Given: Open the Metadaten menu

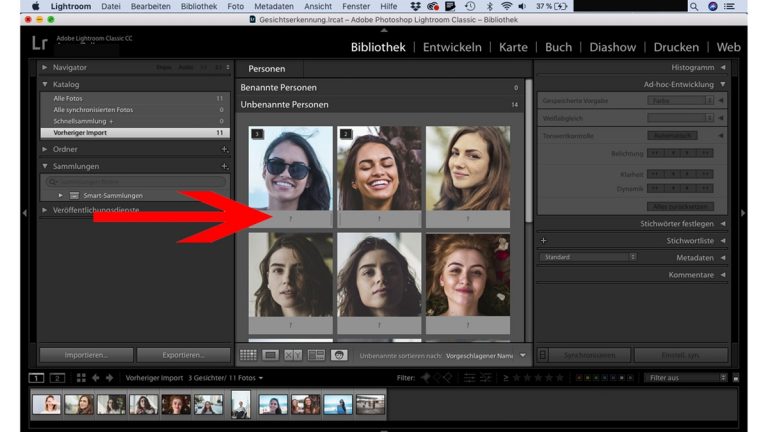Looking at the screenshot, I should pyautogui.click(x=273, y=6).
